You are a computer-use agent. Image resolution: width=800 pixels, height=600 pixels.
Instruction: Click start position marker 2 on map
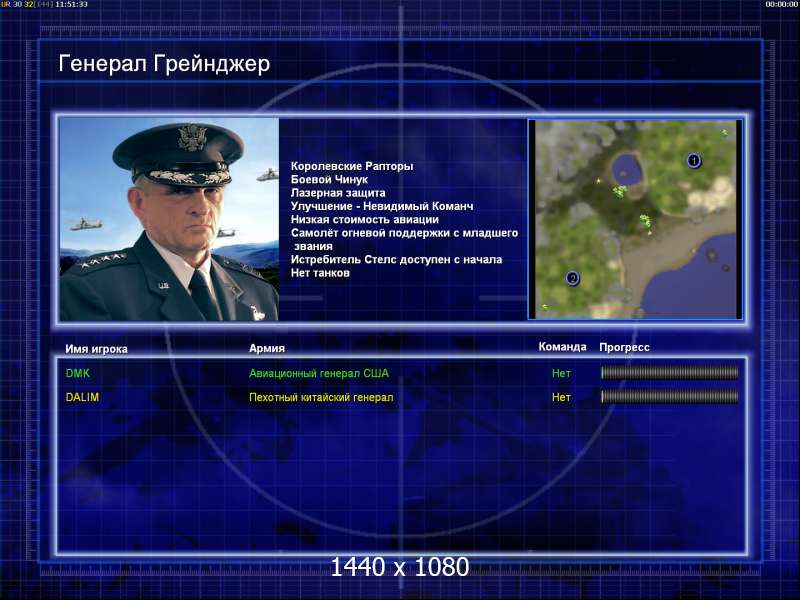pos(572,278)
